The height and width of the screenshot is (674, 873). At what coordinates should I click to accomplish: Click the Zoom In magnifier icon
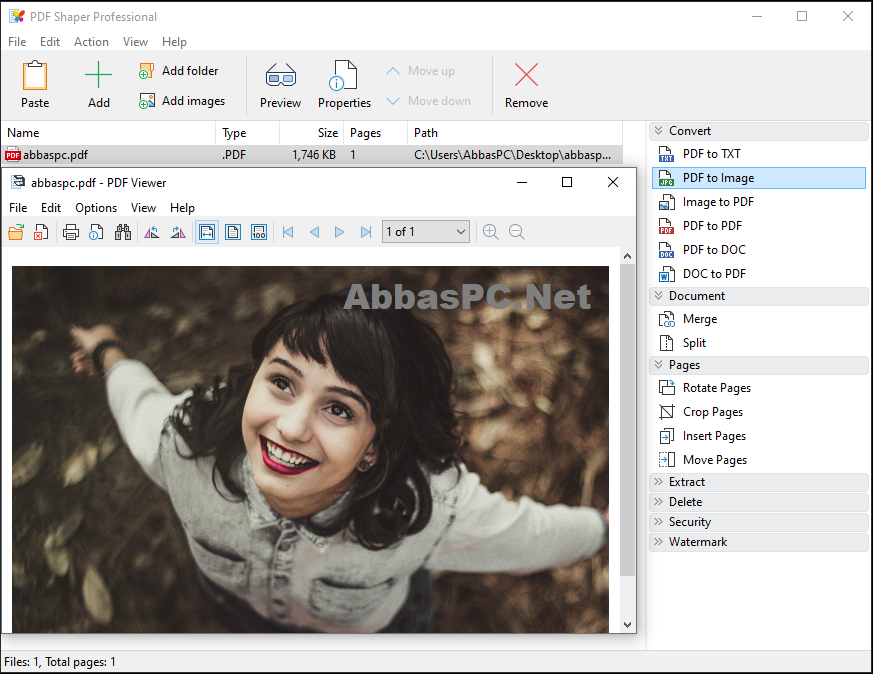(491, 232)
